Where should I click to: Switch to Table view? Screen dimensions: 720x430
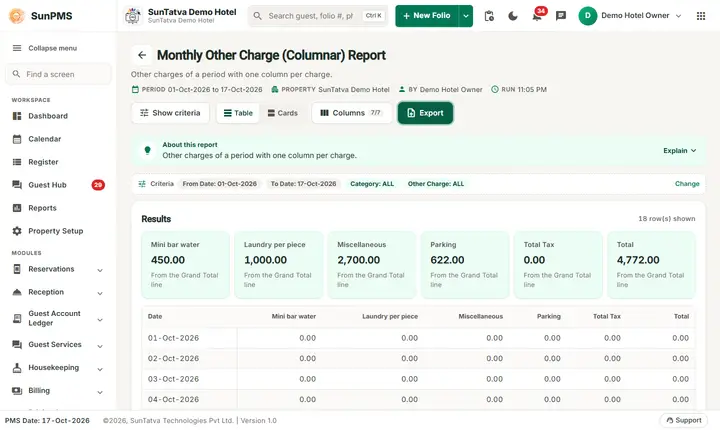[238, 113]
